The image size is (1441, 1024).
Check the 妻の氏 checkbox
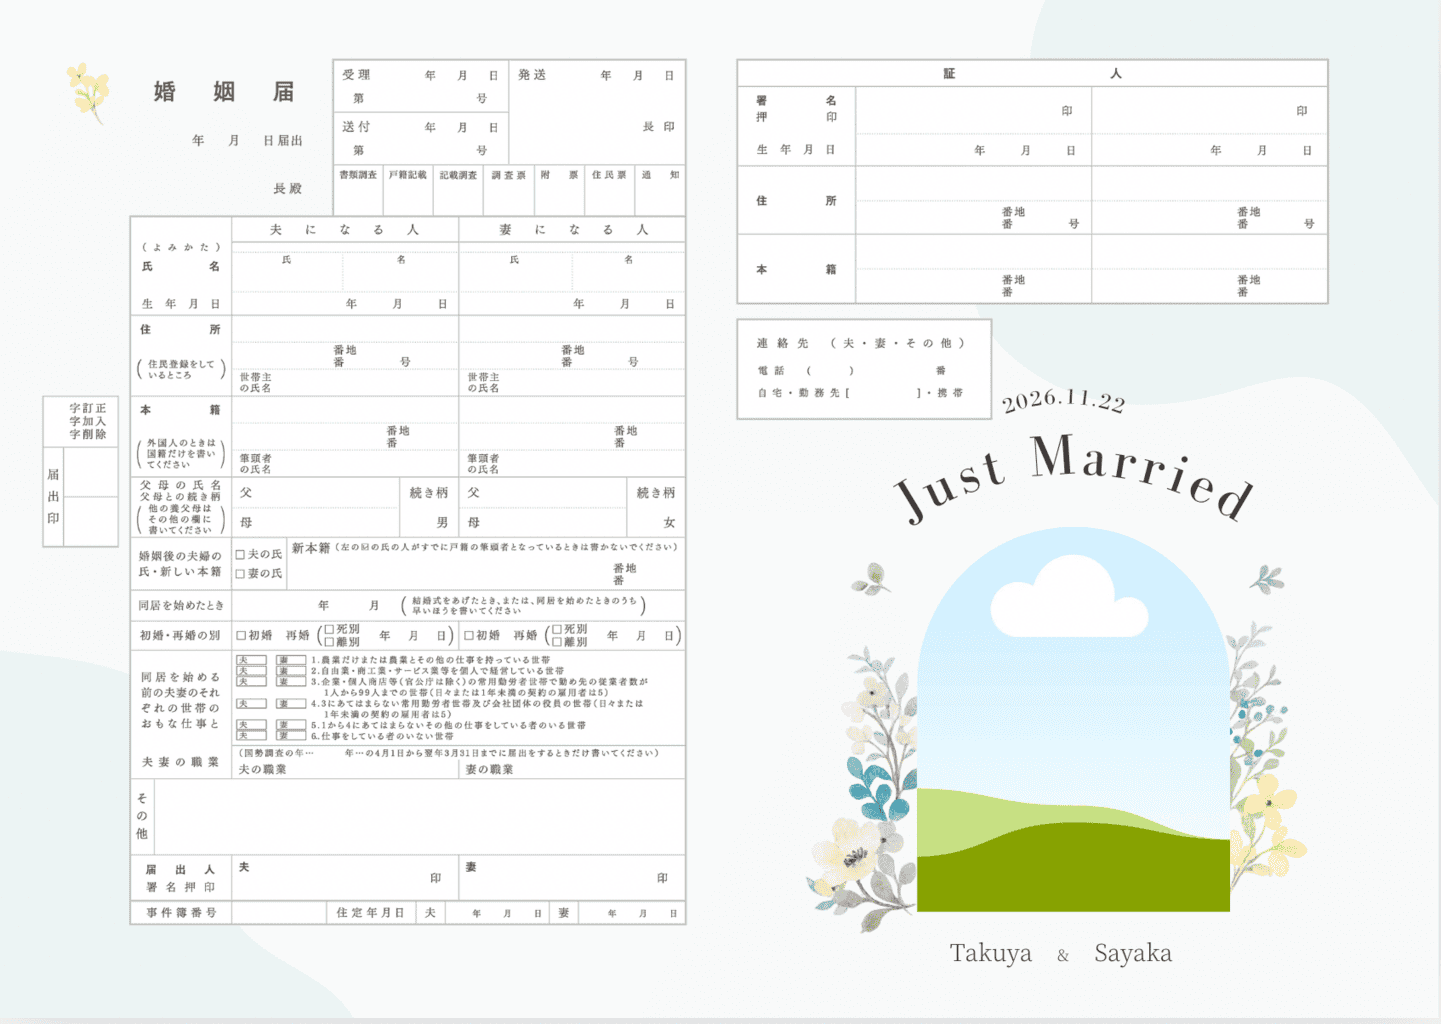pyautogui.click(x=240, y=574)
